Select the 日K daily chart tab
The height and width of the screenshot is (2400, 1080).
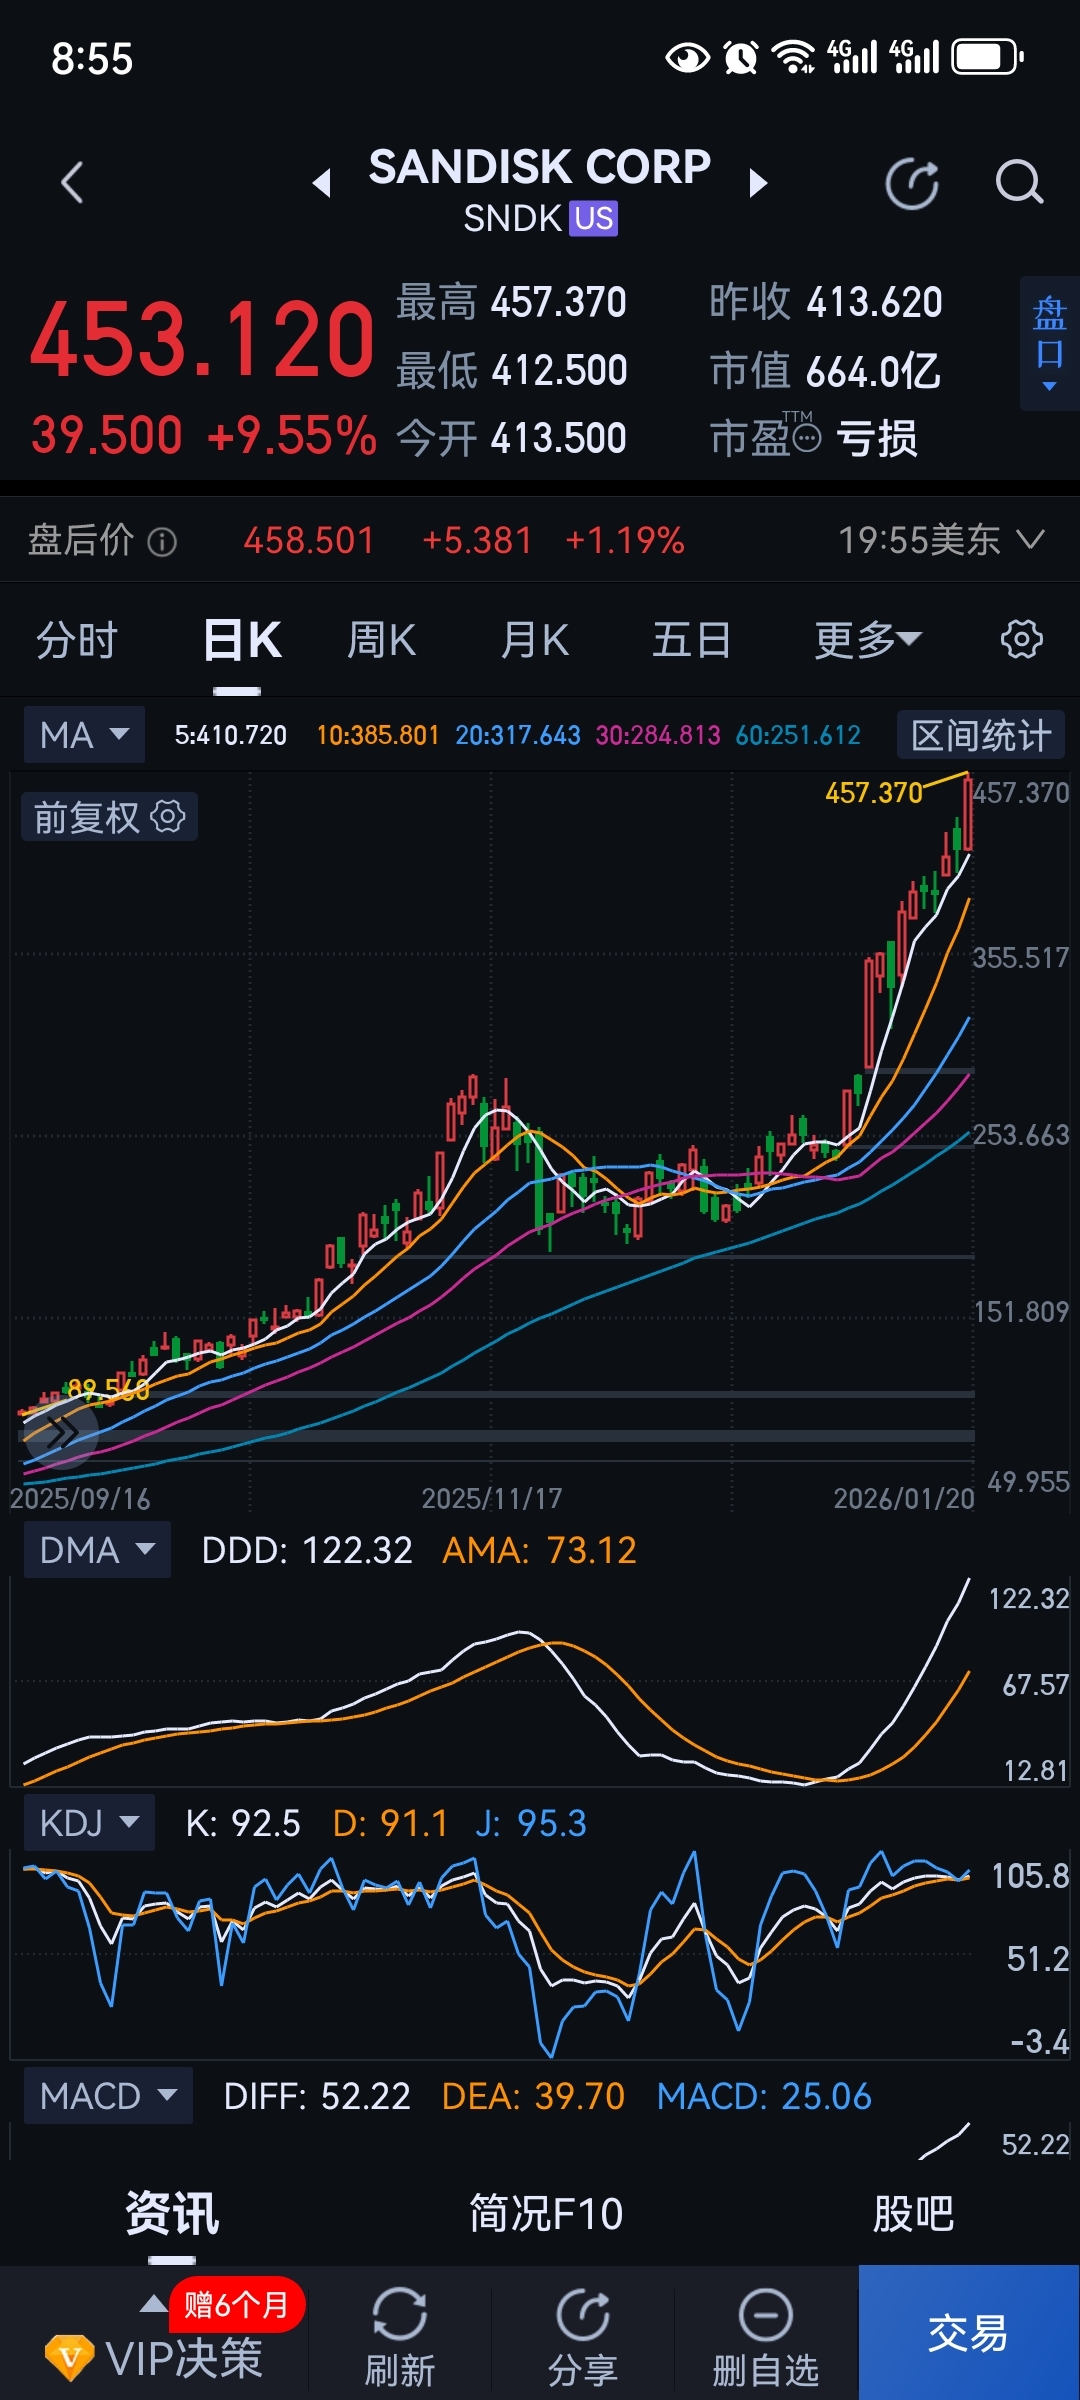[242, 640]
